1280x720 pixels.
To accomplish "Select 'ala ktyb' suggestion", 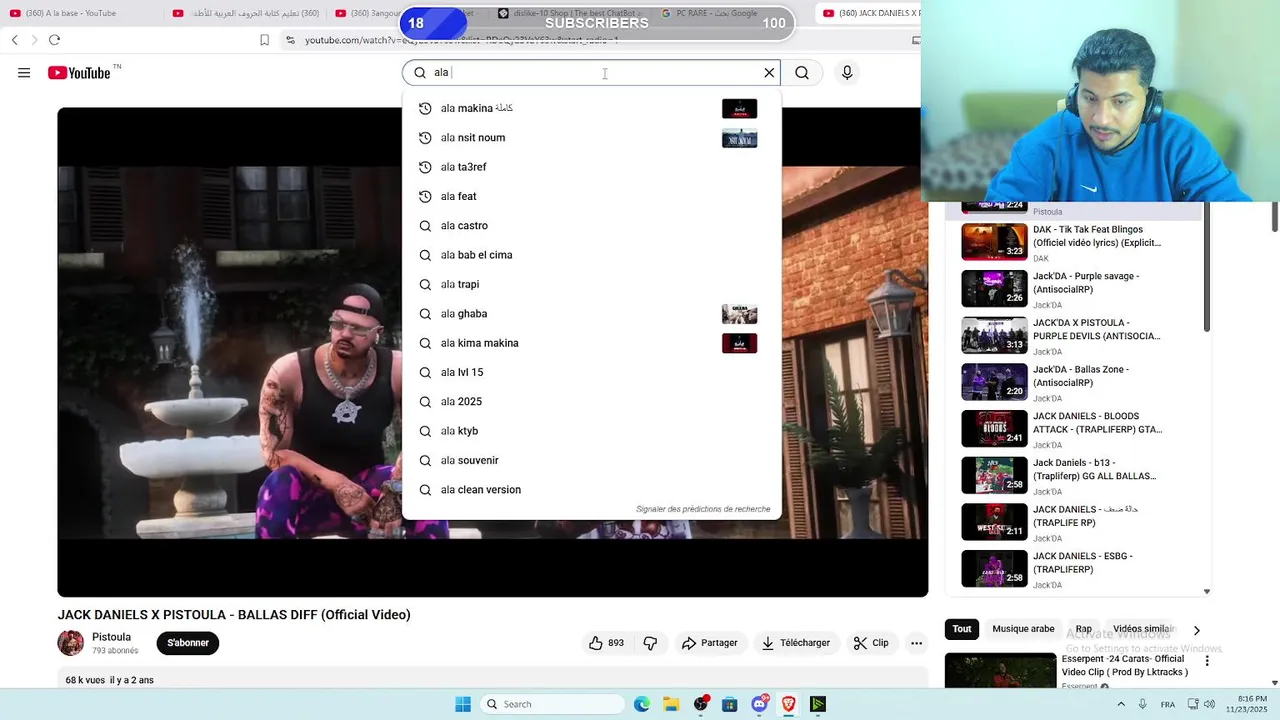I will click(591, 431).
